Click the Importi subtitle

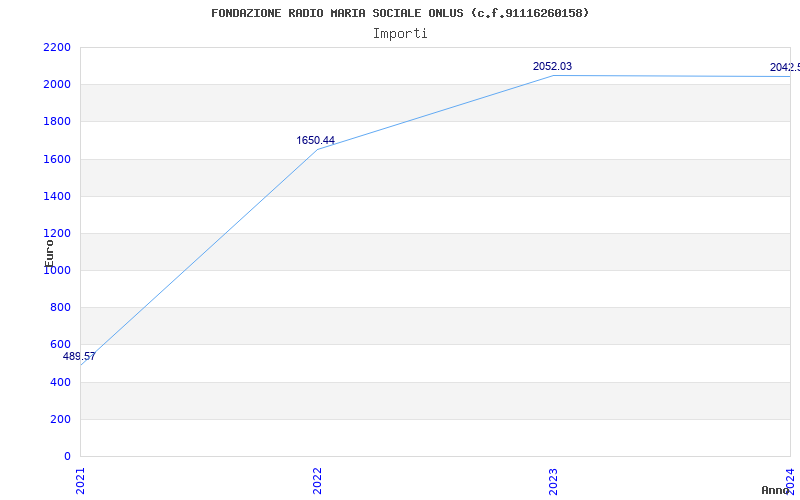(x=400, y=34)
